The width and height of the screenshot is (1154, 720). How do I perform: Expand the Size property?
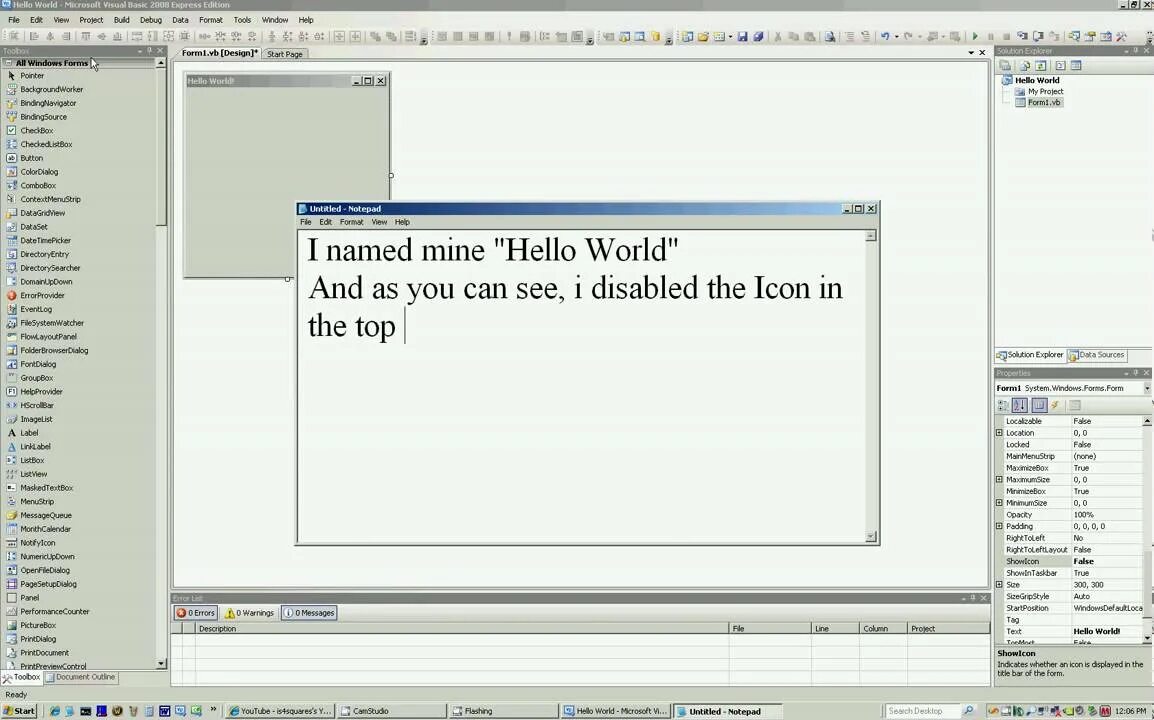click(x=999, y=585)
